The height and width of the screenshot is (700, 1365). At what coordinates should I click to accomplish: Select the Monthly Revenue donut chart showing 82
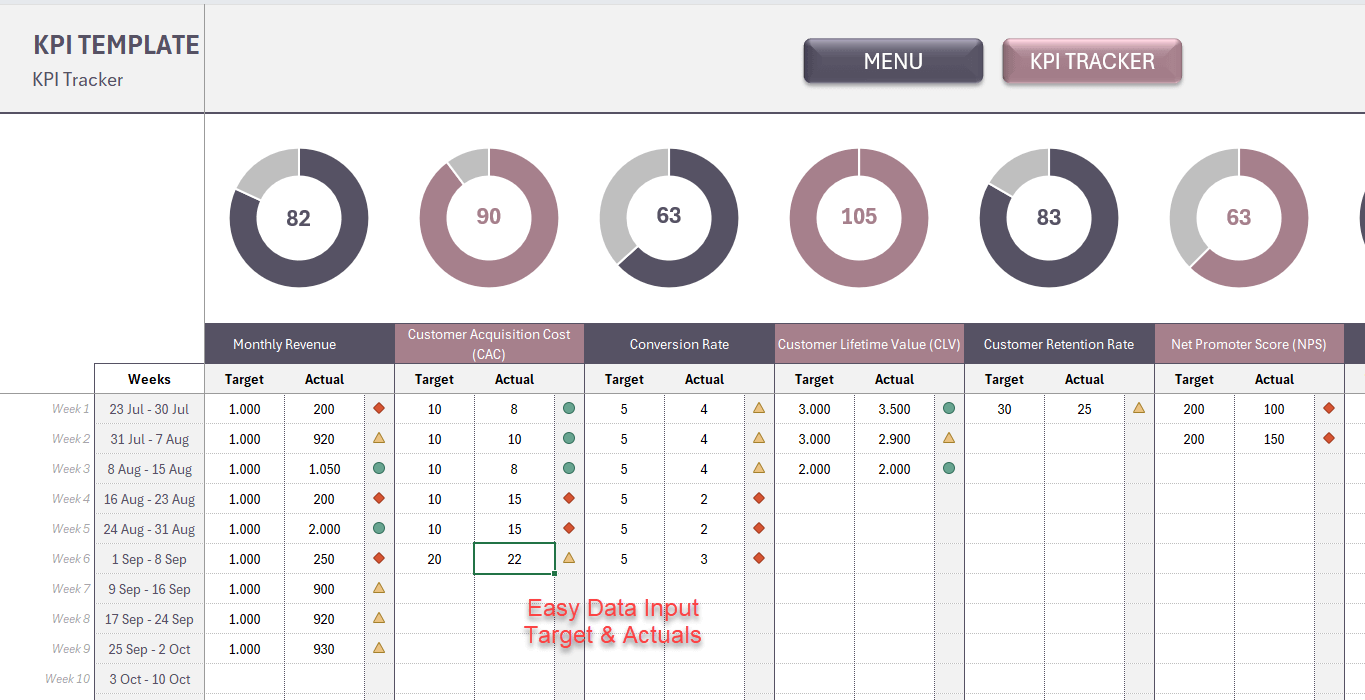coord(299,218)
